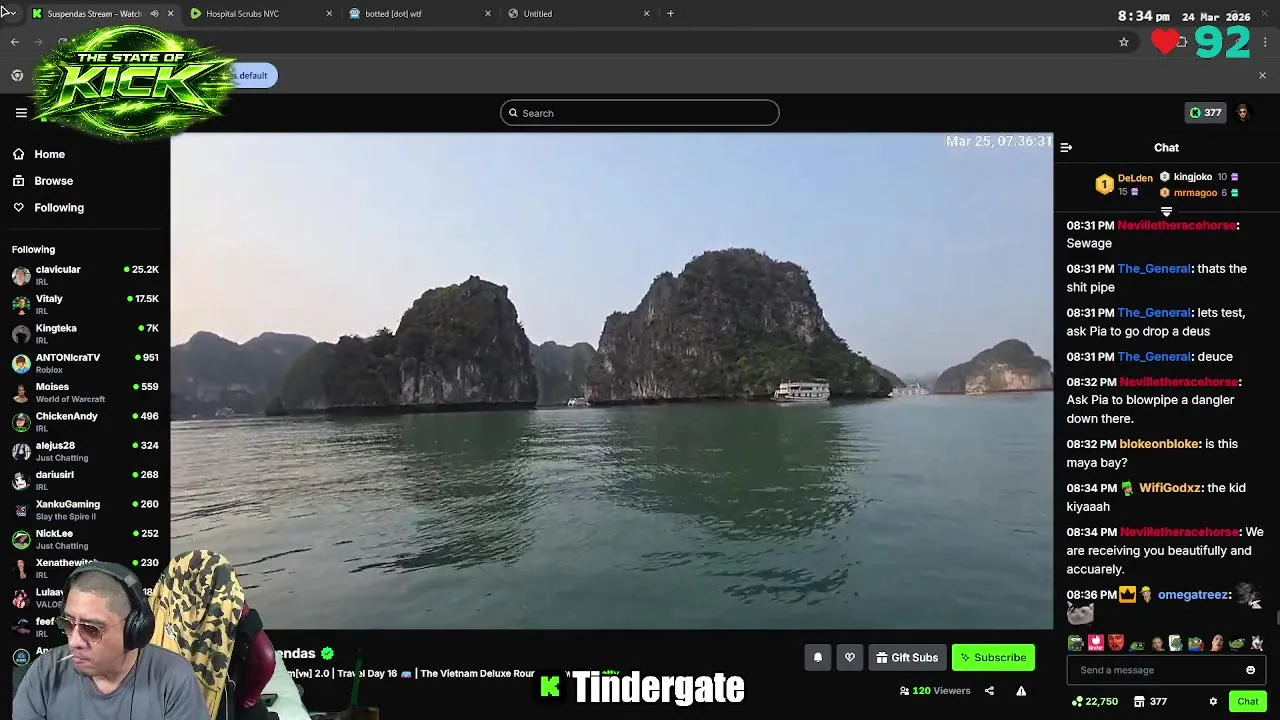The image size is (1280, 720).
Task: Click the Gift Subs button
Action: tap(907, 657)
